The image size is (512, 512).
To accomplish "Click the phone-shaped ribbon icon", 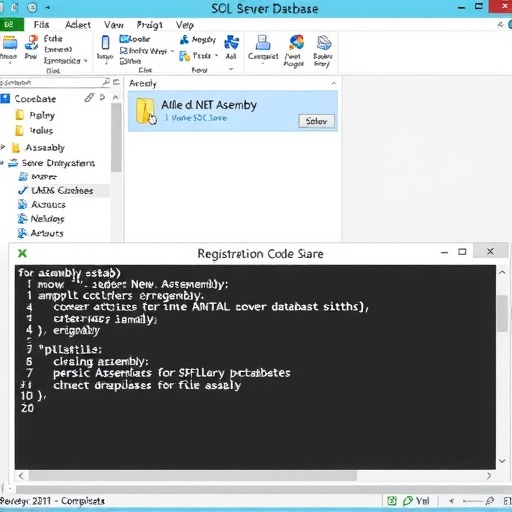I will (x=105, y=43).
